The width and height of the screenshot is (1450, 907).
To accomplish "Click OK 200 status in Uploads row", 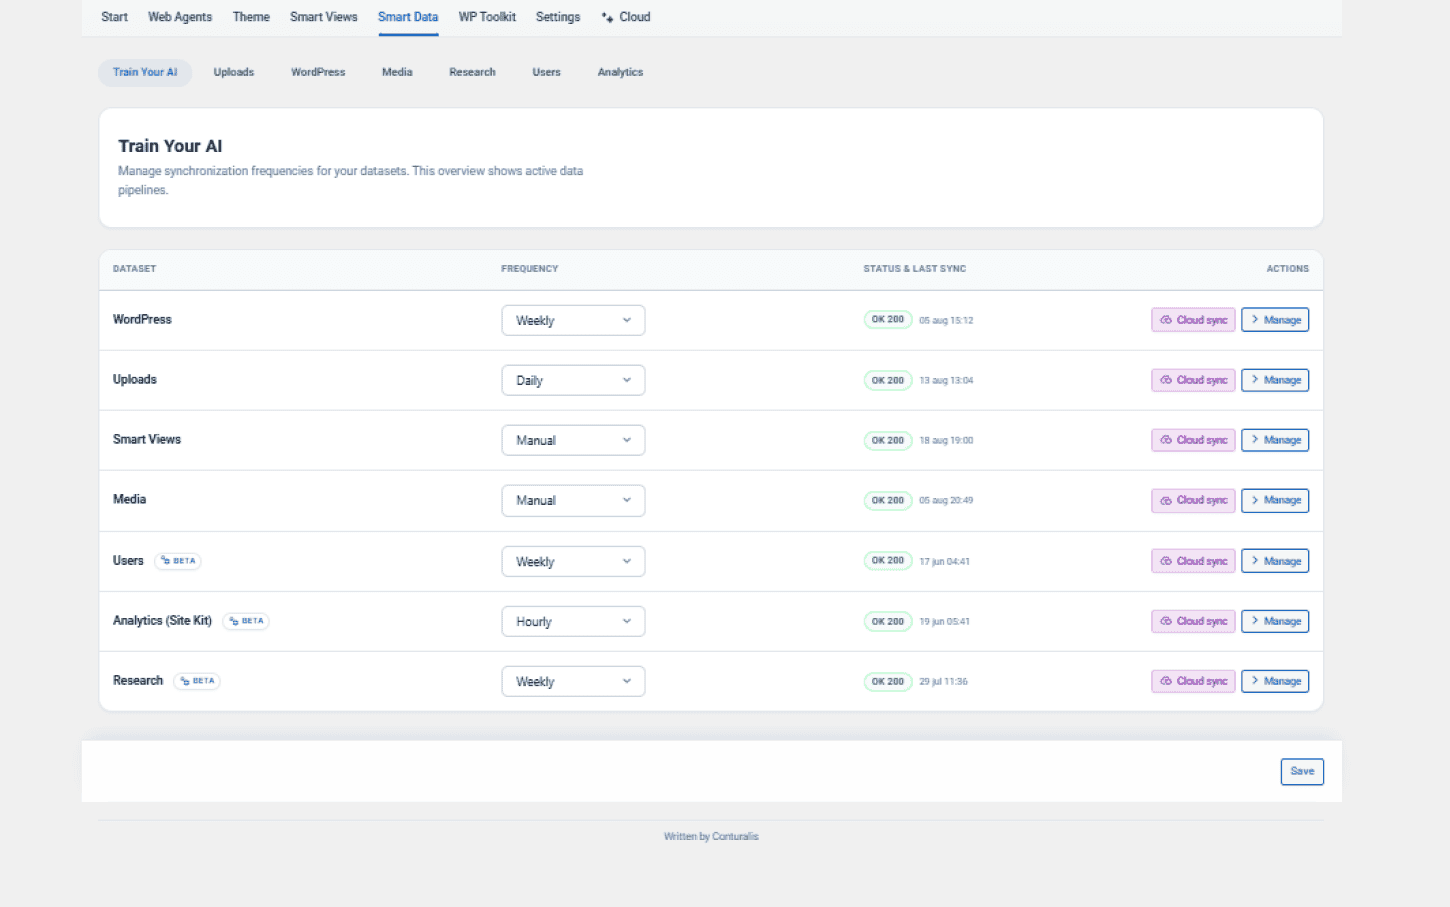I will click(888, 380).
